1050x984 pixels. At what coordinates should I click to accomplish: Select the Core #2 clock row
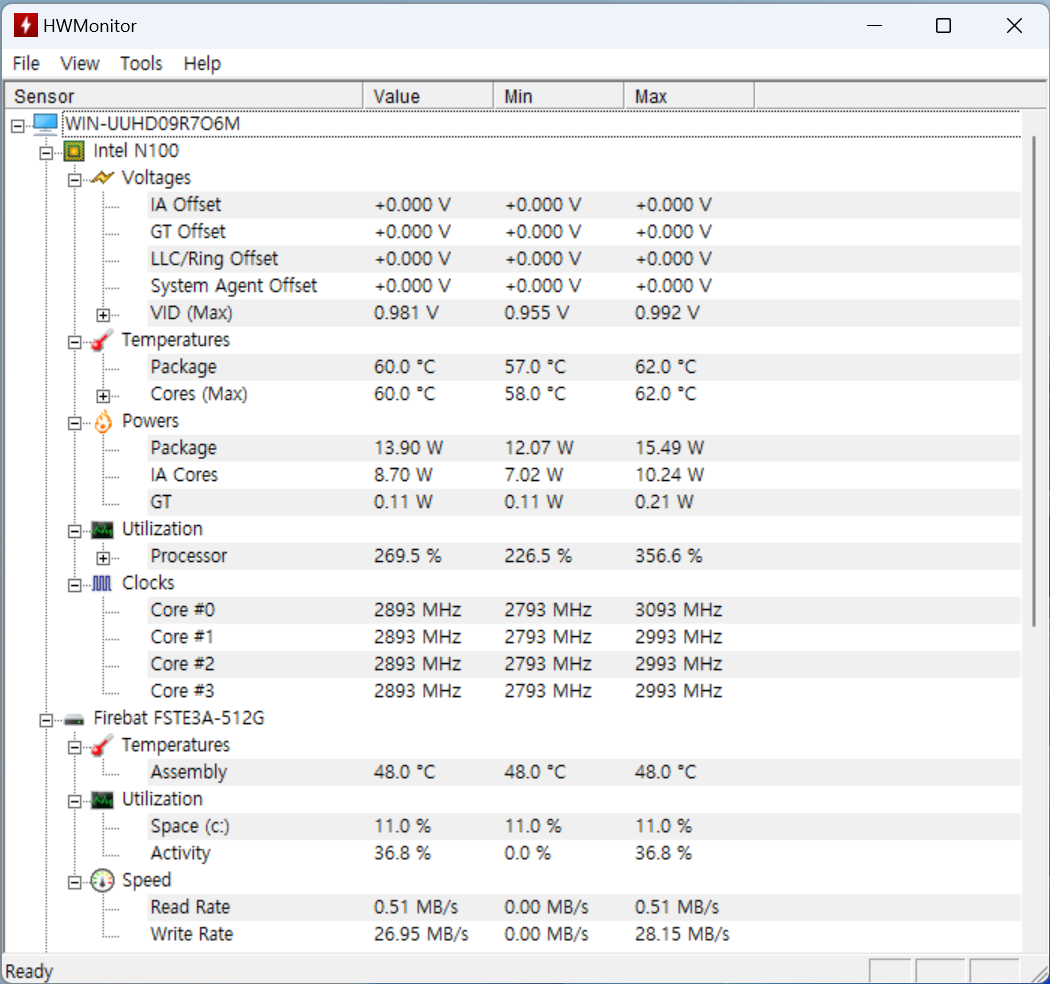(x=583, y=664)
